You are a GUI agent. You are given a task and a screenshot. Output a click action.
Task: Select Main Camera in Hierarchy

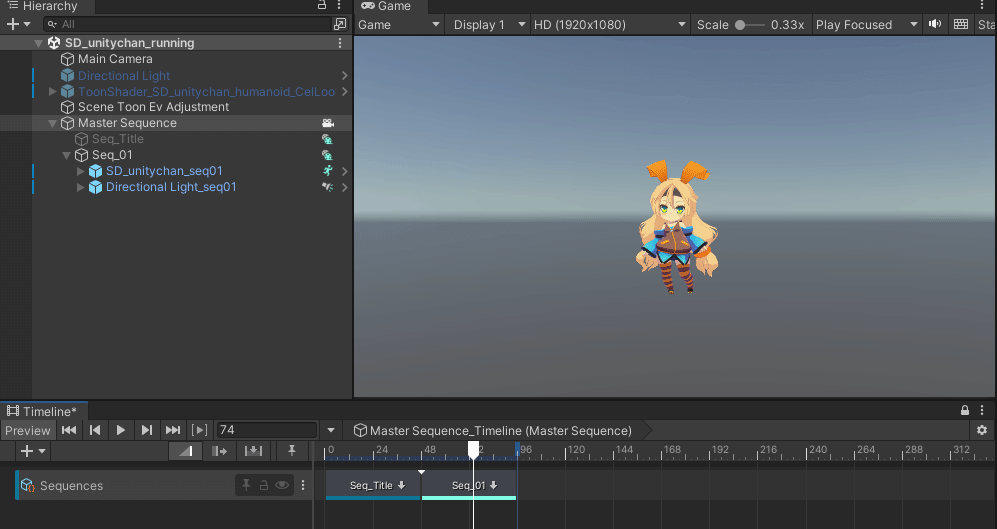[115, 59]
